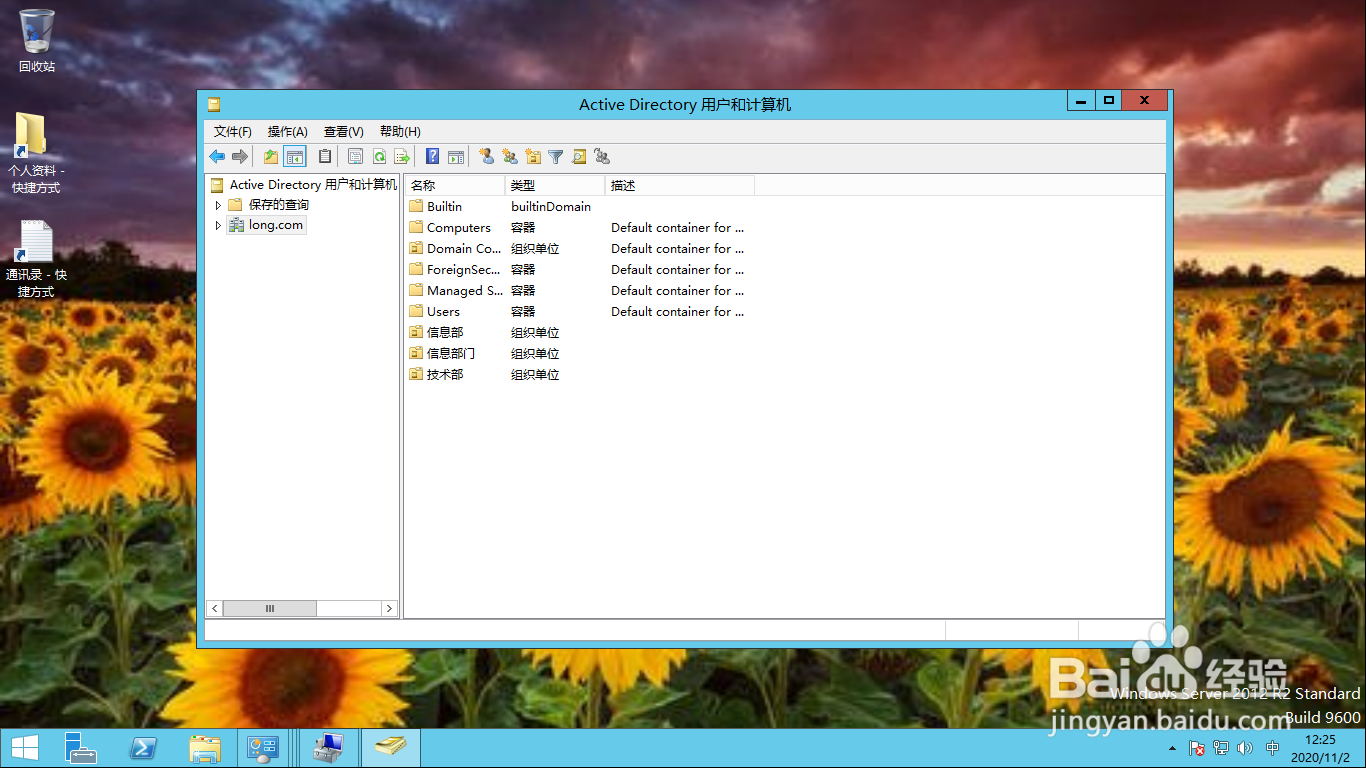Screen dimensions: 1366x768
Task: Click the Refresh toolbar icon
Action: point(379,157)
